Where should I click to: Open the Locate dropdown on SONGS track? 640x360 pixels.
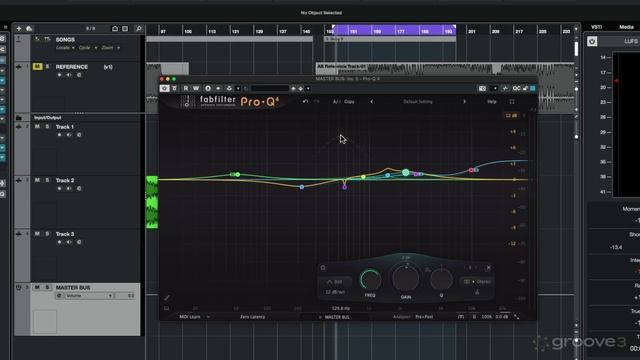pos(65,48)
